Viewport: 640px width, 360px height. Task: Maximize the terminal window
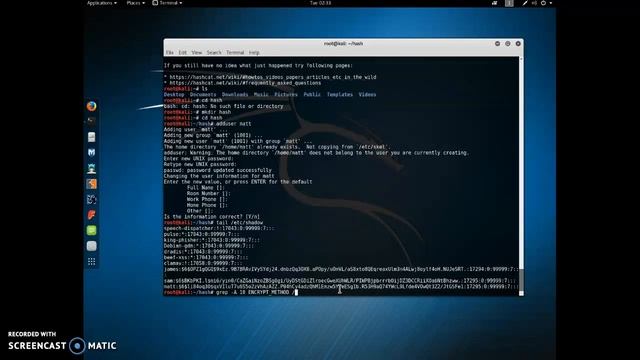click(x=508, y=44)
